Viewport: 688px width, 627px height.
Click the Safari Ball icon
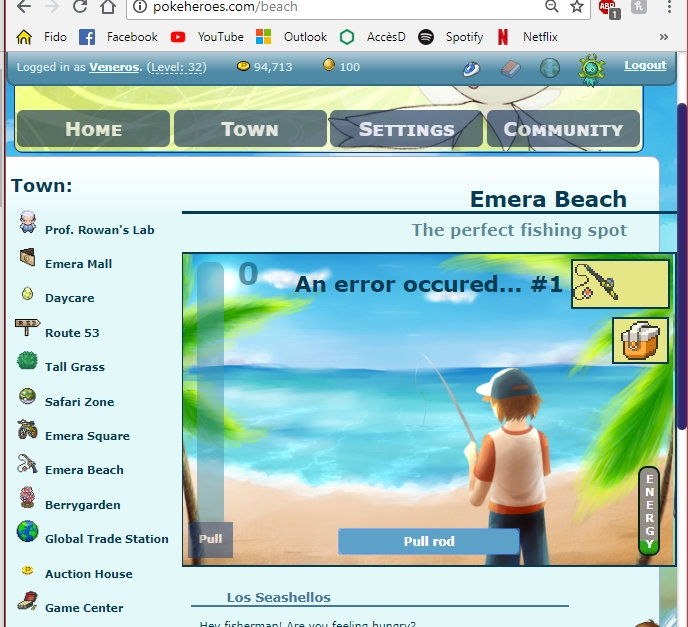(x=27, y=396)
